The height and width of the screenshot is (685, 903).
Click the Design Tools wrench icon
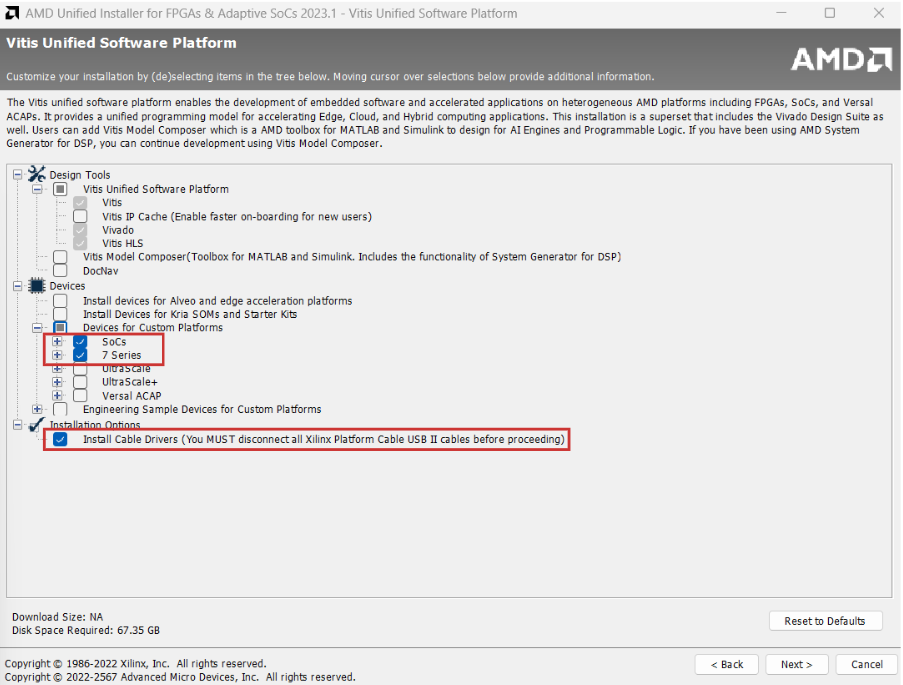point(37,174)
